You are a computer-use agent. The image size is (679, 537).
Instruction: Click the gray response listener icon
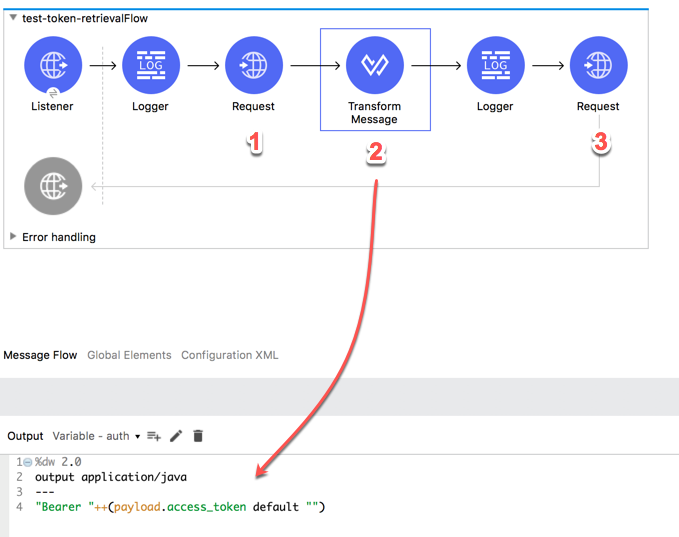(x=53, y=186)
